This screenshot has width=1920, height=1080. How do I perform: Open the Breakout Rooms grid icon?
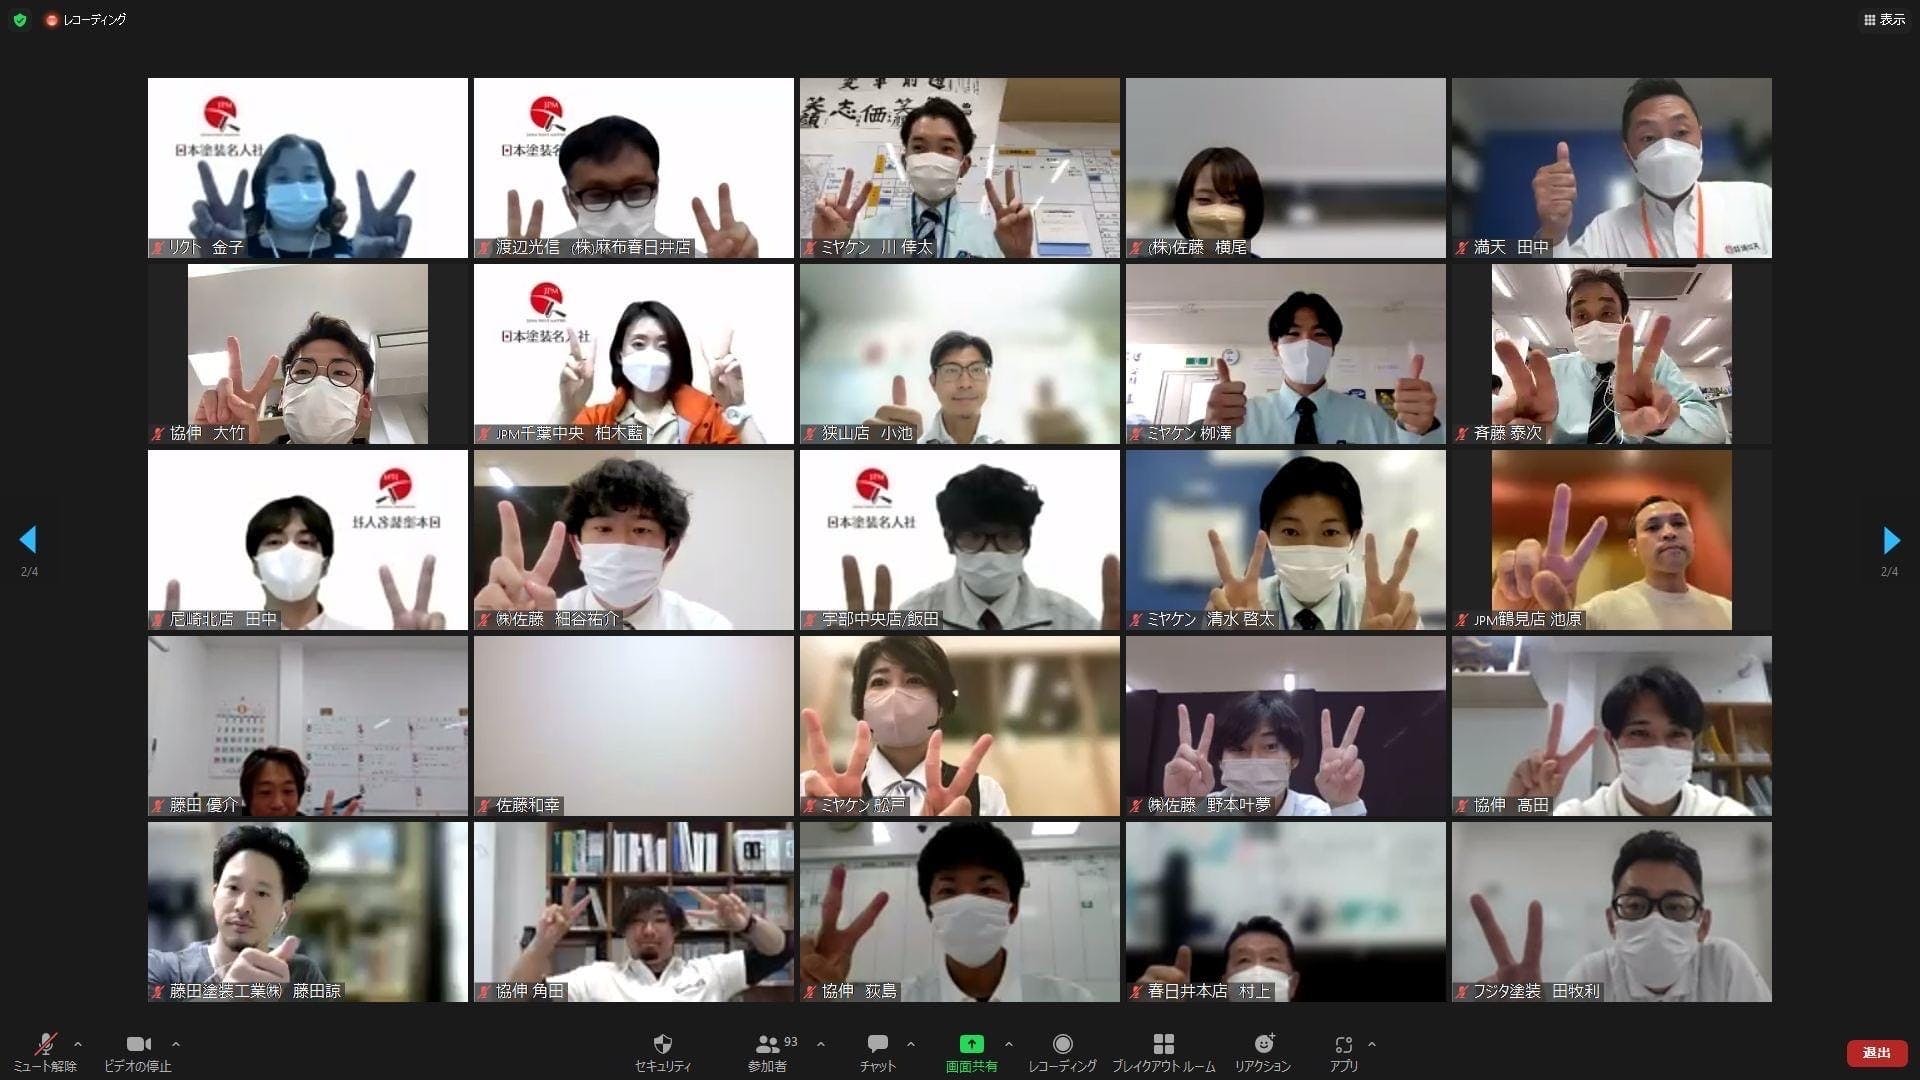click(x=1163, y=1044)
